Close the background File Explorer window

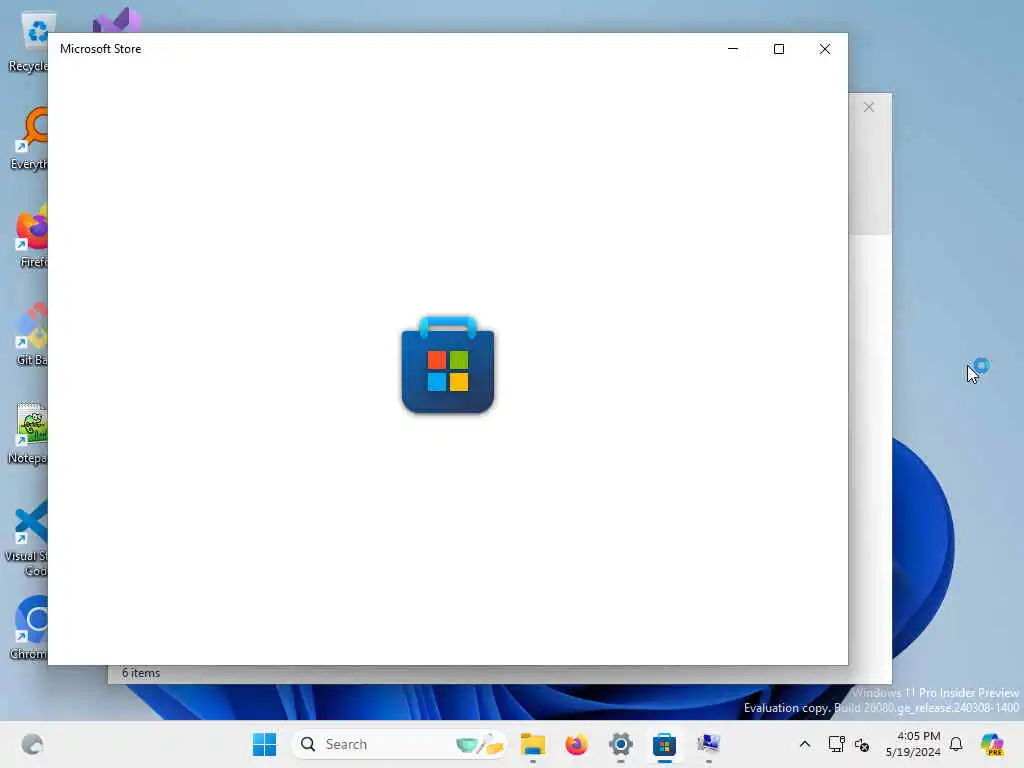869,107
